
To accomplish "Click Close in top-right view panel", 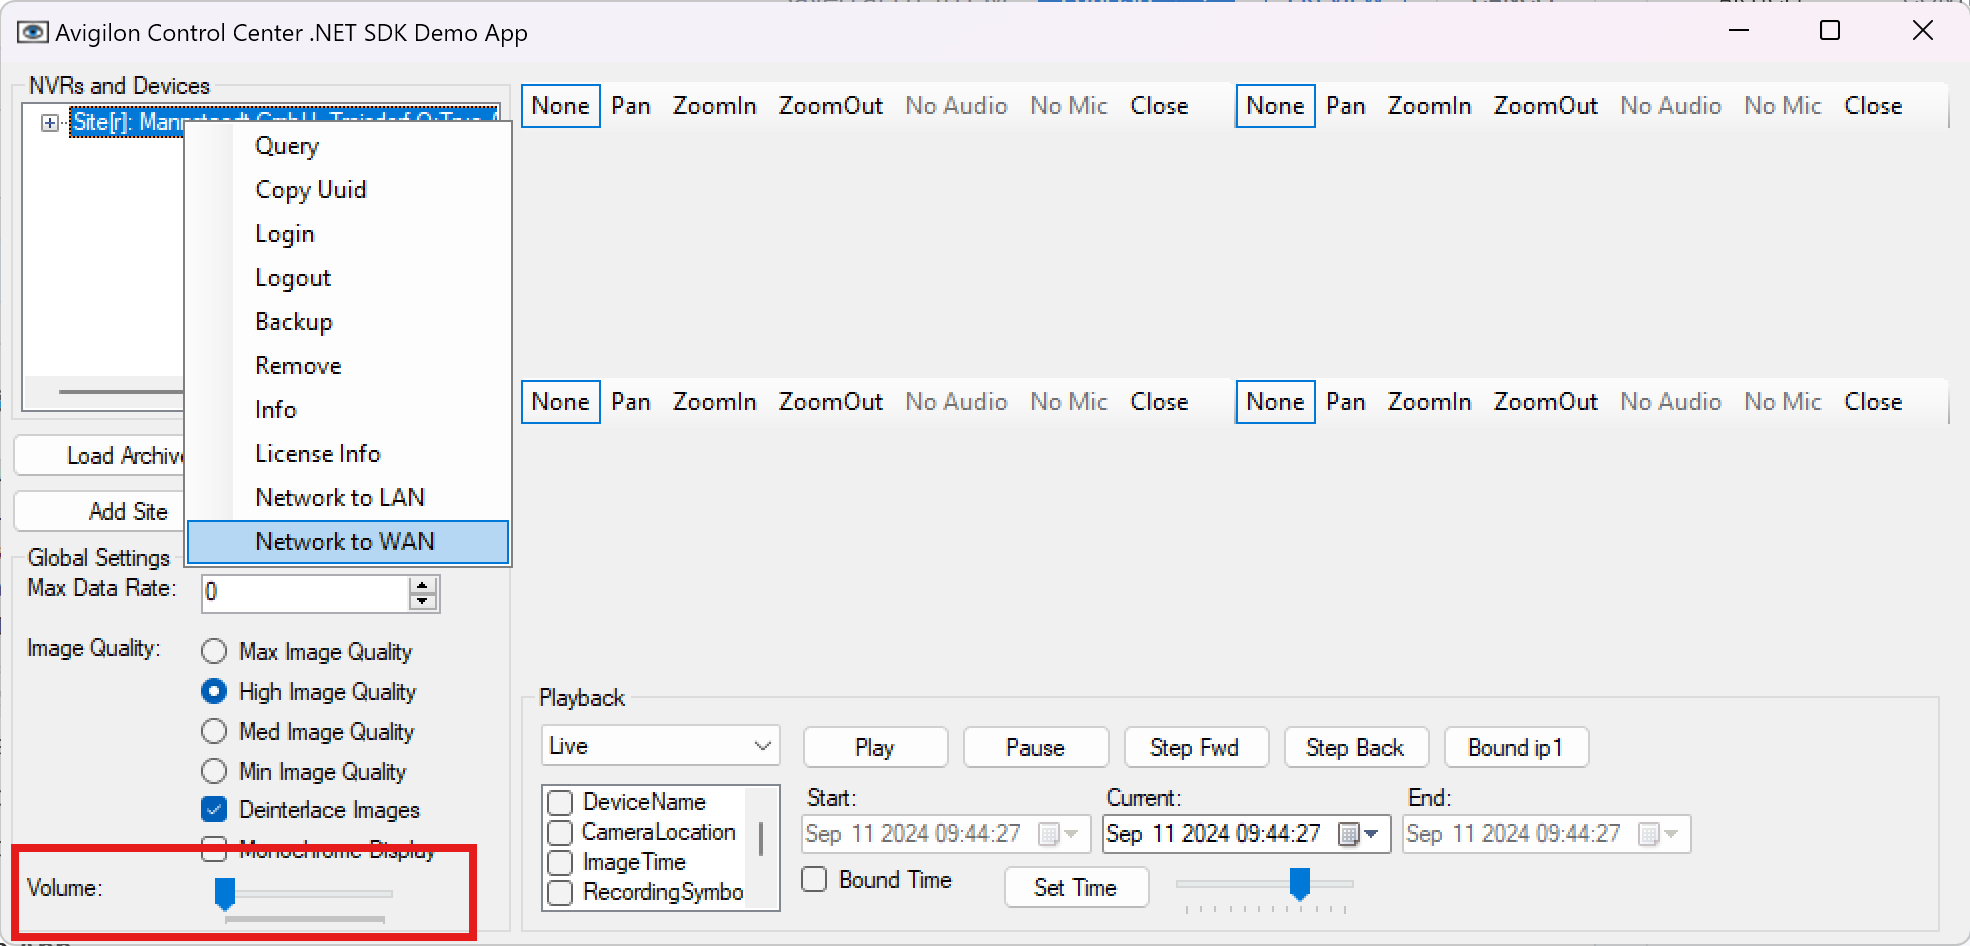I will pyautogui.click(x=1873, y=106).
